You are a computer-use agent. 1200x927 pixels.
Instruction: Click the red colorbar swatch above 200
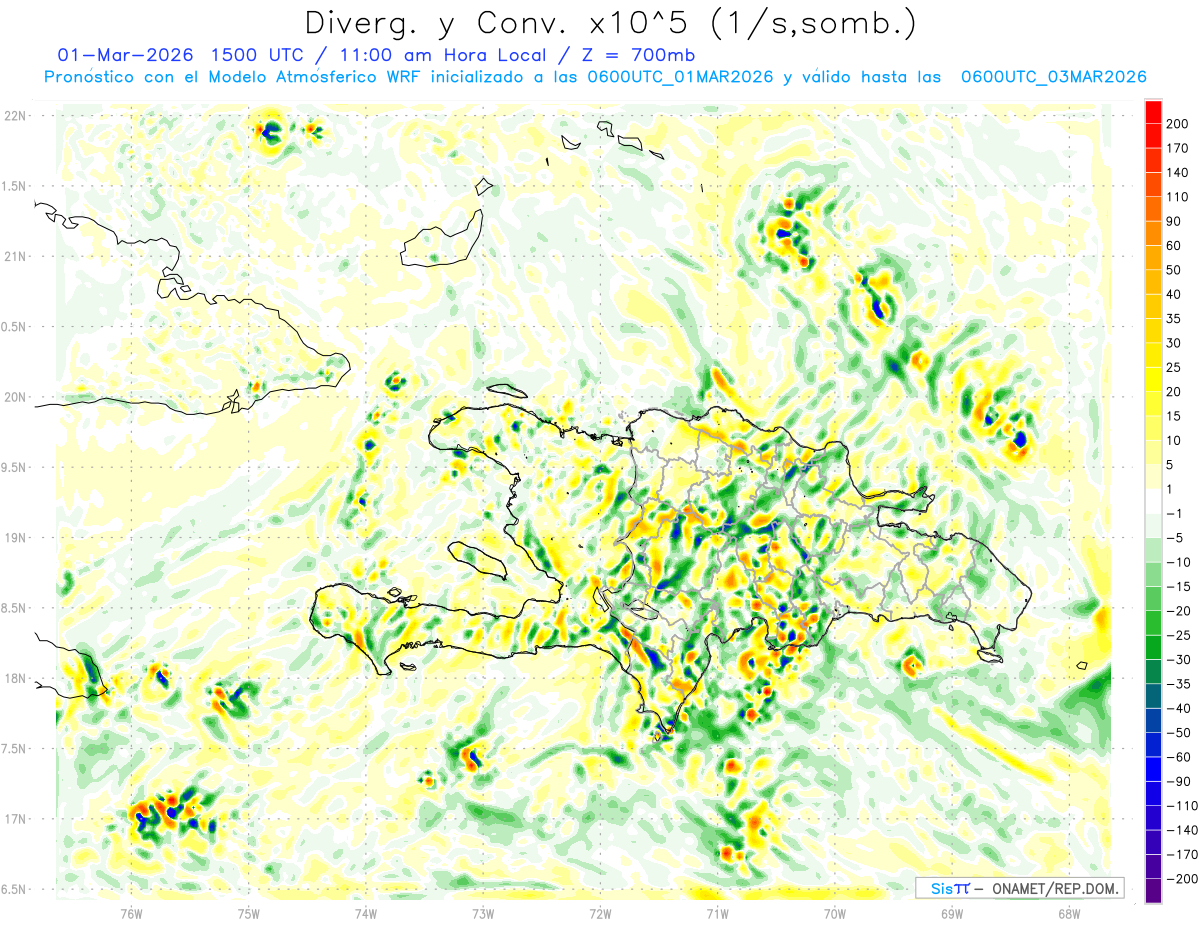point(1154,112)
